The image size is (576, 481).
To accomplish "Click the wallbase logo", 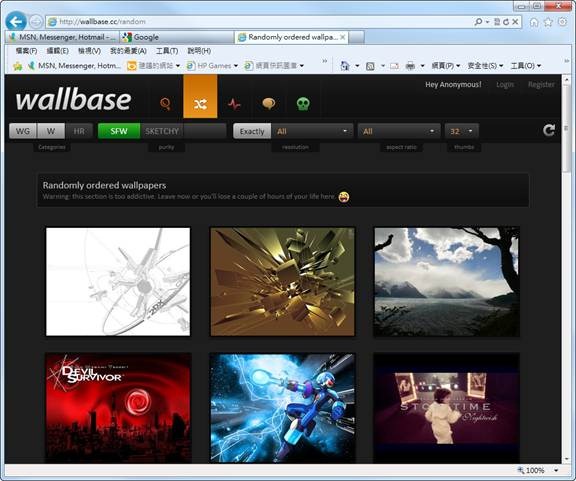I will click(73, 100).
